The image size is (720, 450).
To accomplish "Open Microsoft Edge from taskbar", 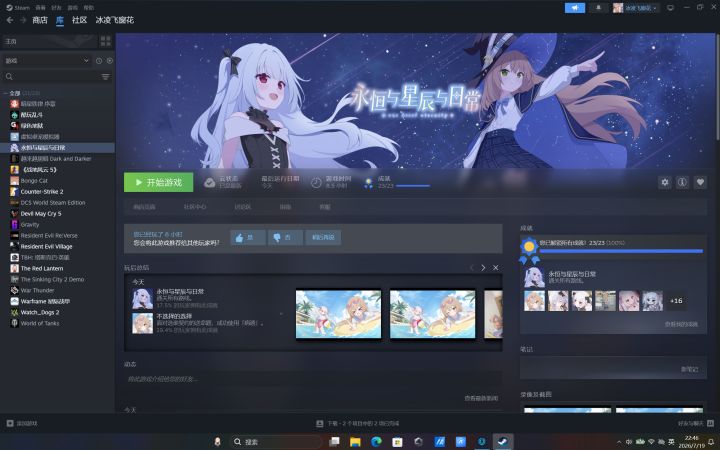I will [377, 442].
